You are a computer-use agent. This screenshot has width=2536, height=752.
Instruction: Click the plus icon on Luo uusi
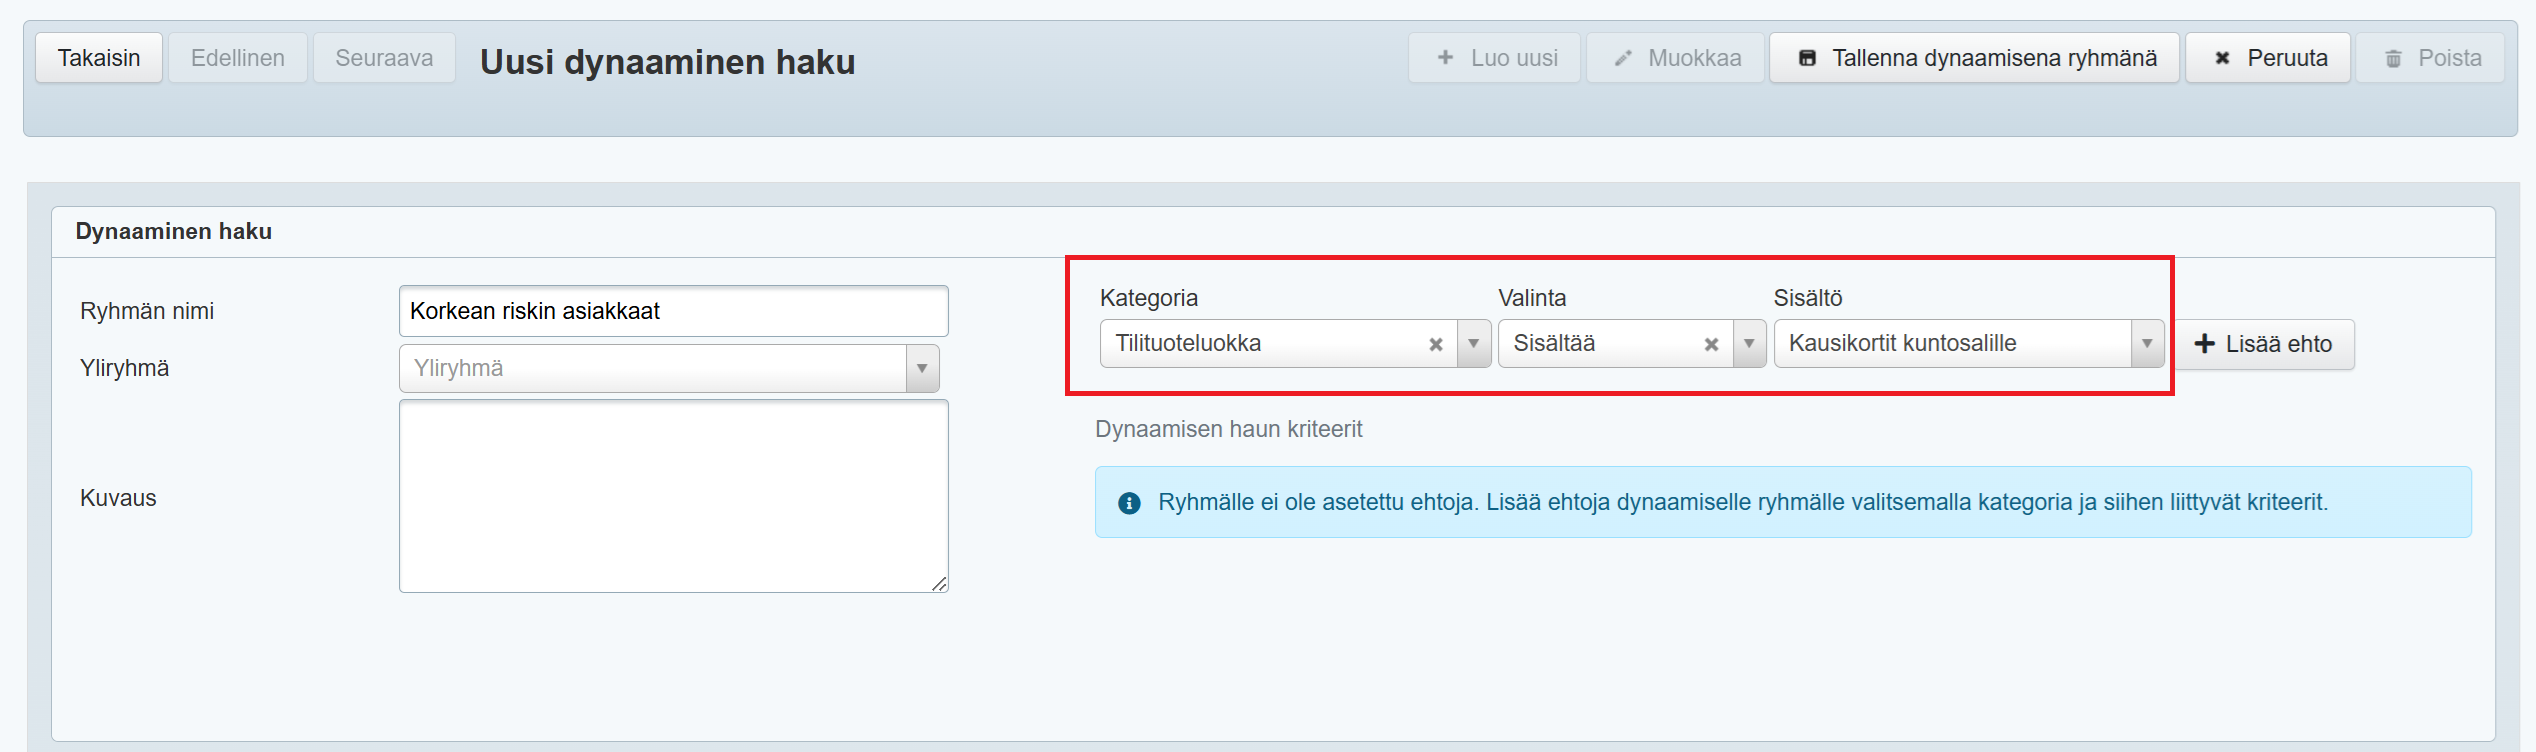(1445, 58)
